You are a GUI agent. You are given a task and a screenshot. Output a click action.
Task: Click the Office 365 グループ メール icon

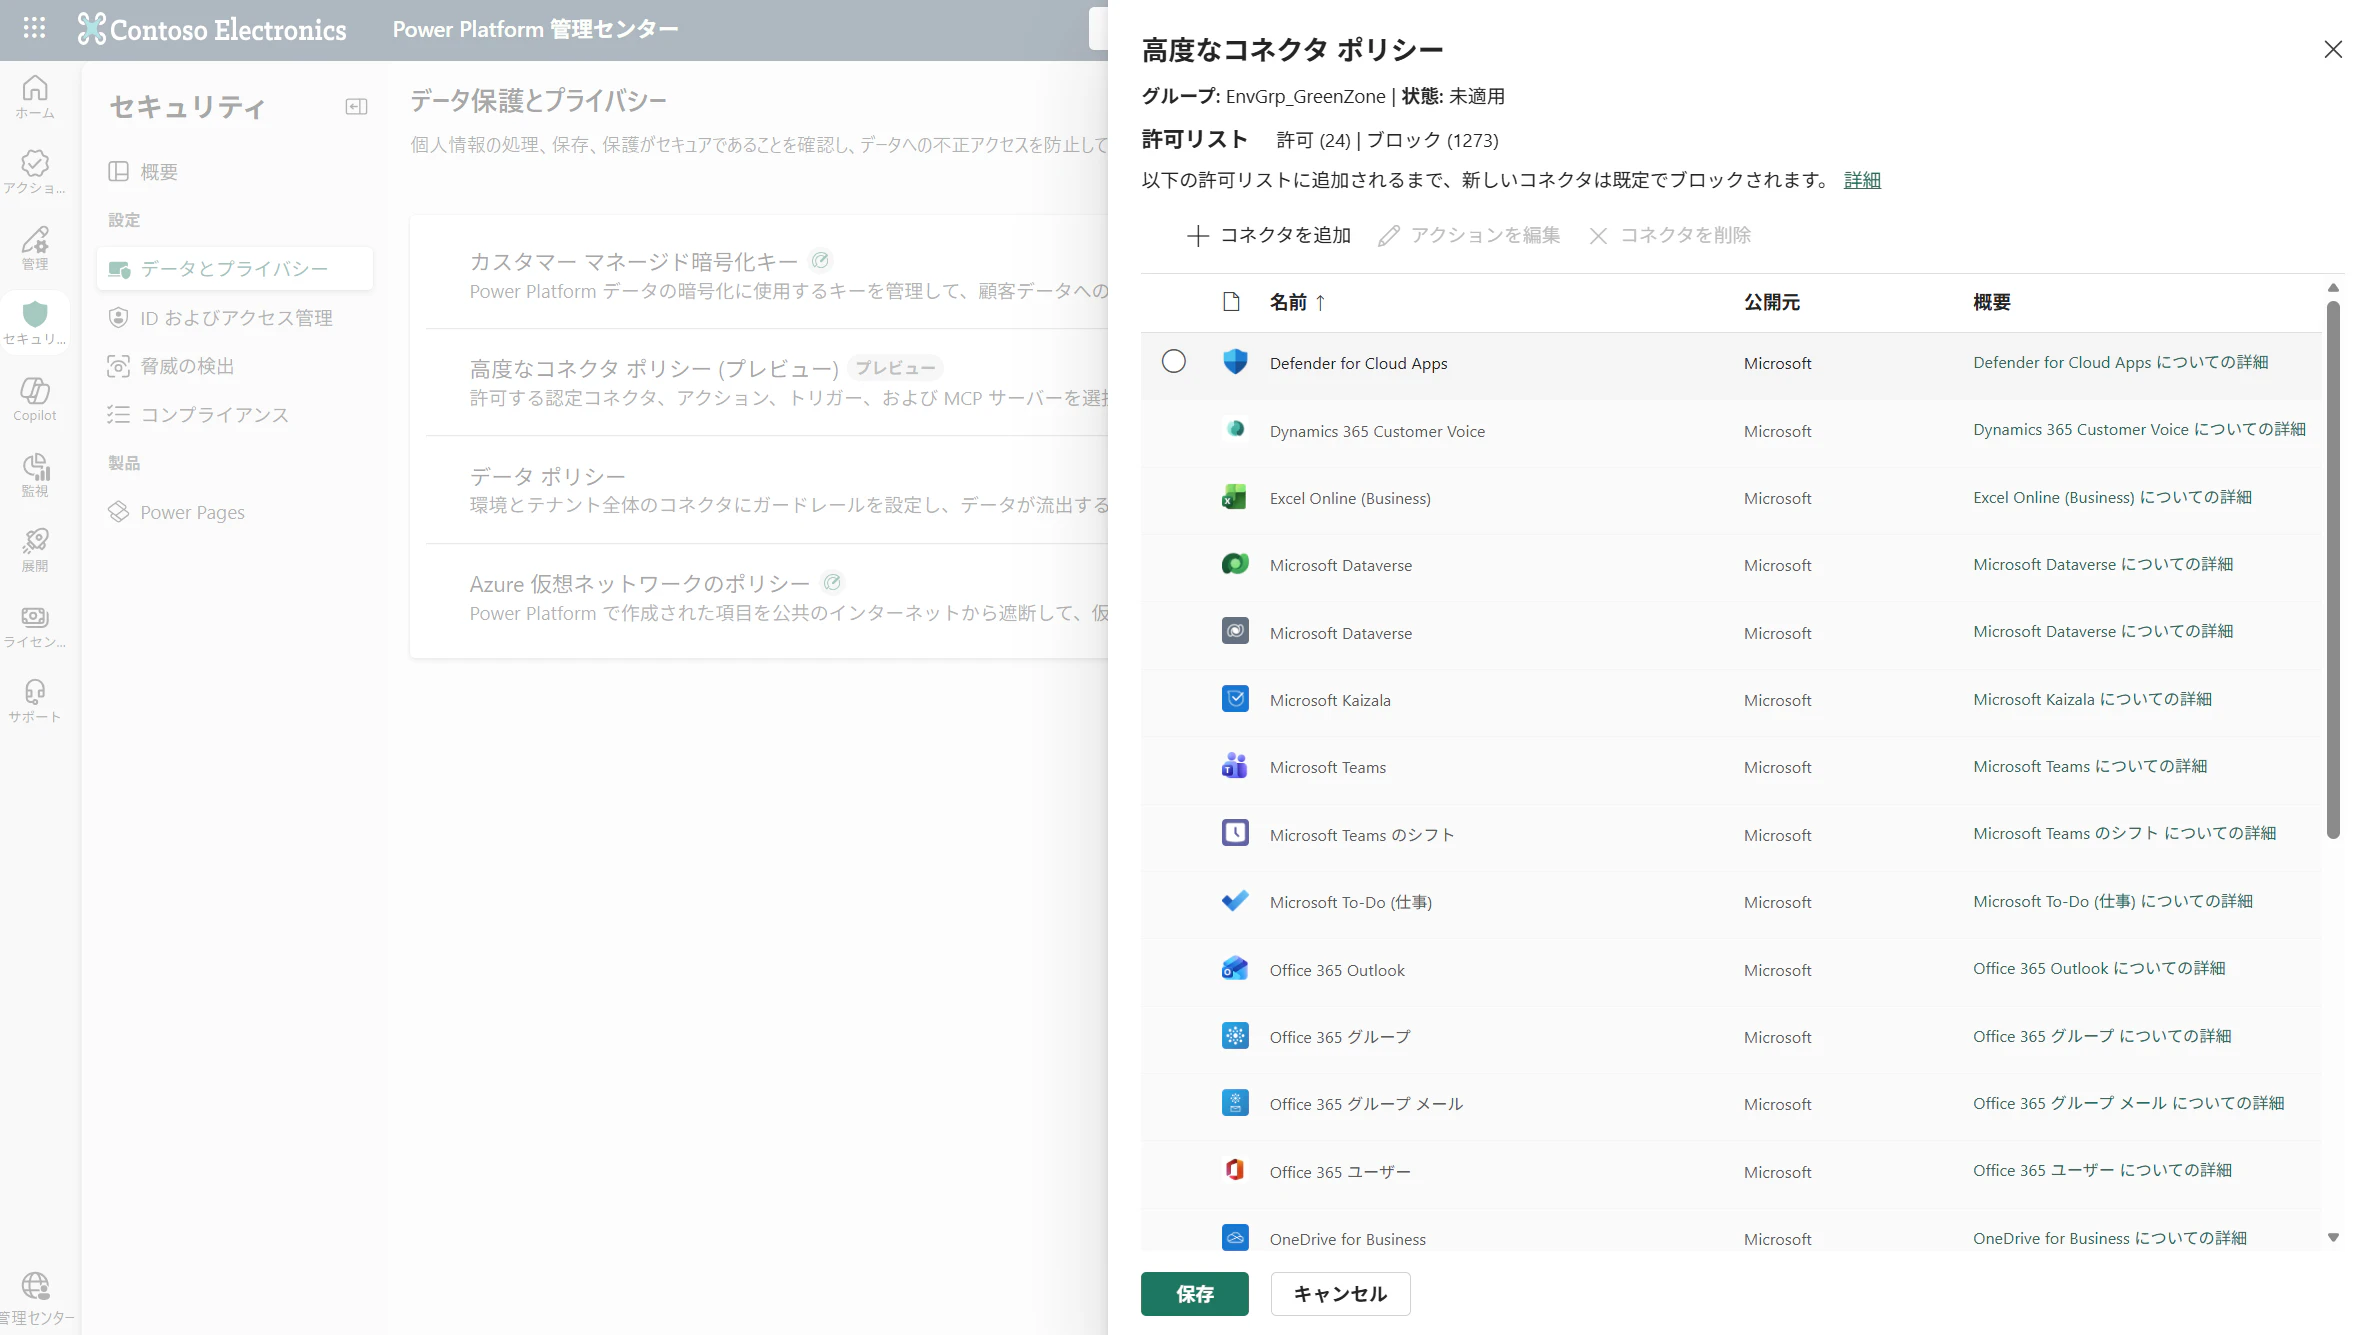(1235, 1103)
